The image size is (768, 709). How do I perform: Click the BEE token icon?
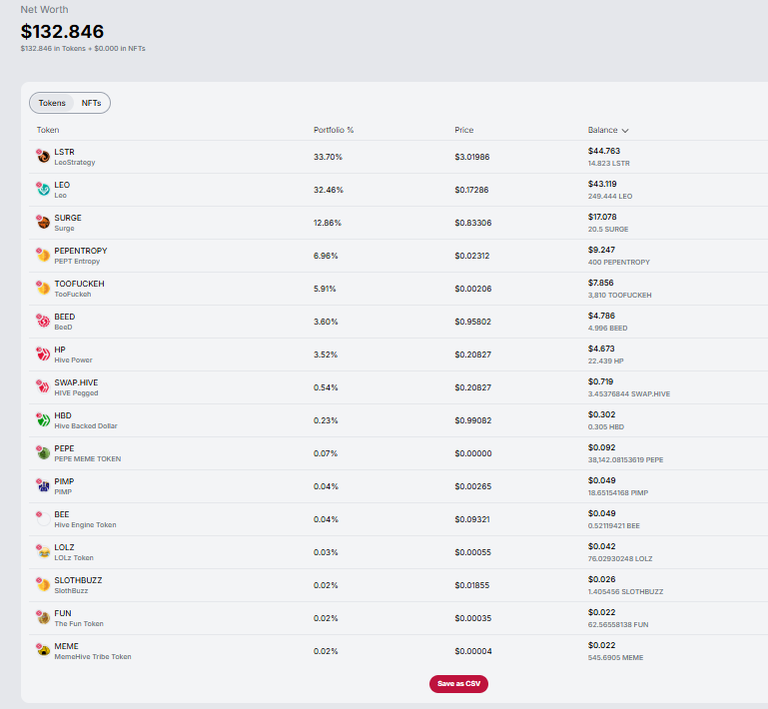pyautogui.click(x=43, y=518)
